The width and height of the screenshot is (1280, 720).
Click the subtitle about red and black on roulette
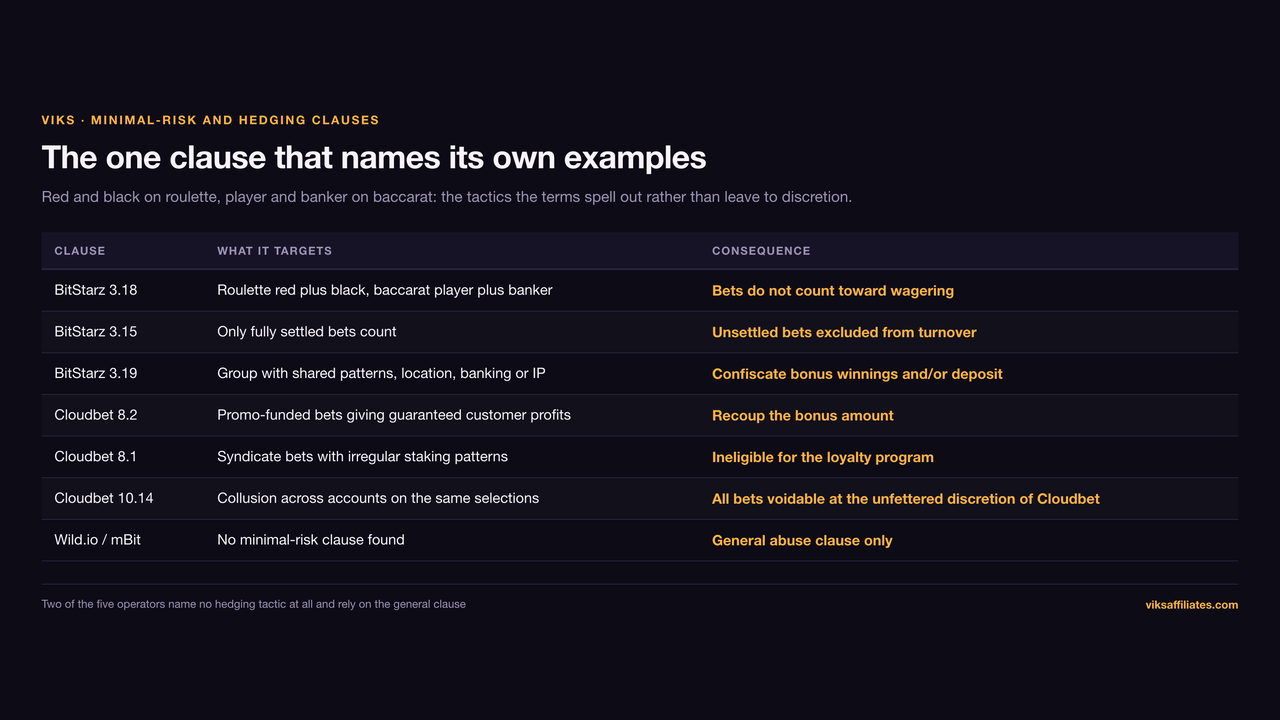click(447, 197)
